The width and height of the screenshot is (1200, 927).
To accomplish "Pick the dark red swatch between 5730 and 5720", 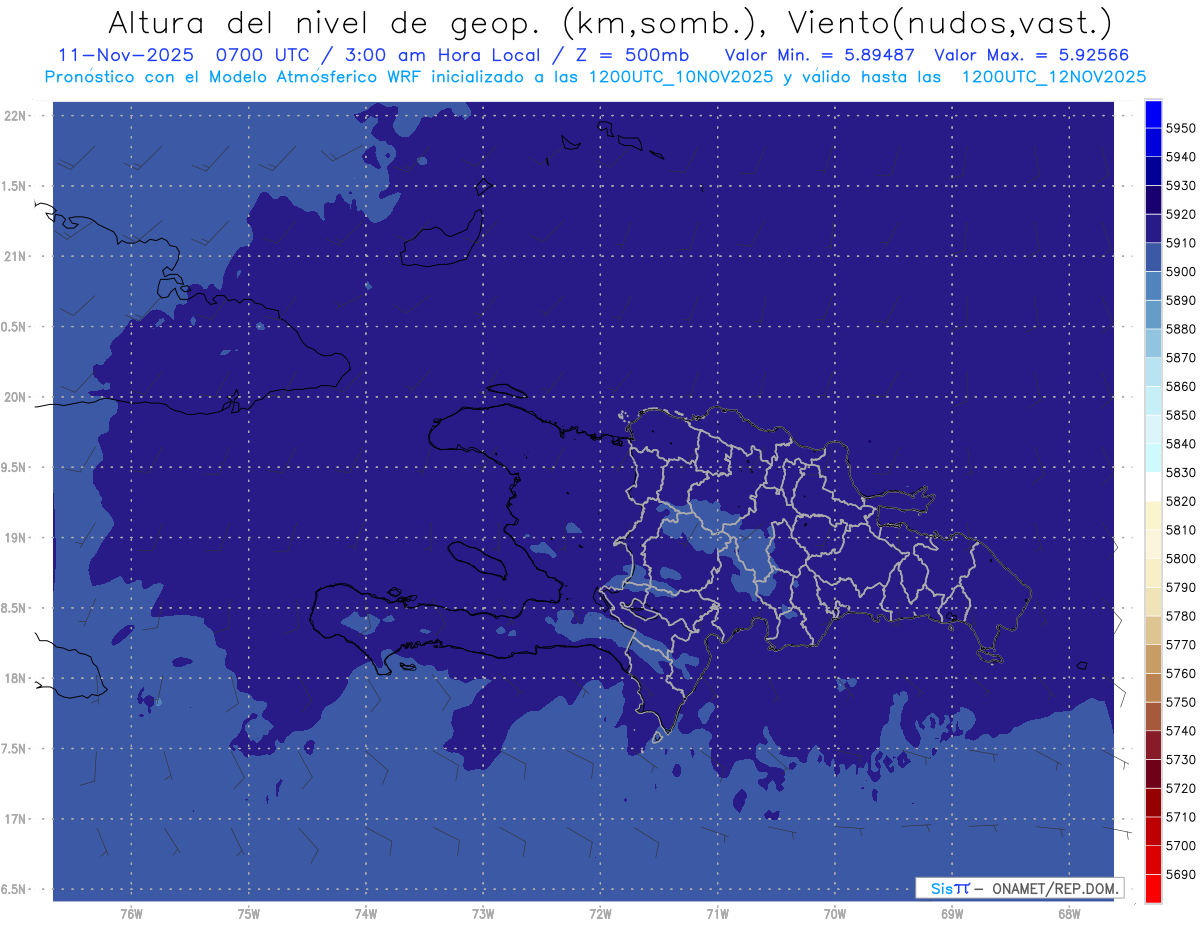I will click(1153, 774).
